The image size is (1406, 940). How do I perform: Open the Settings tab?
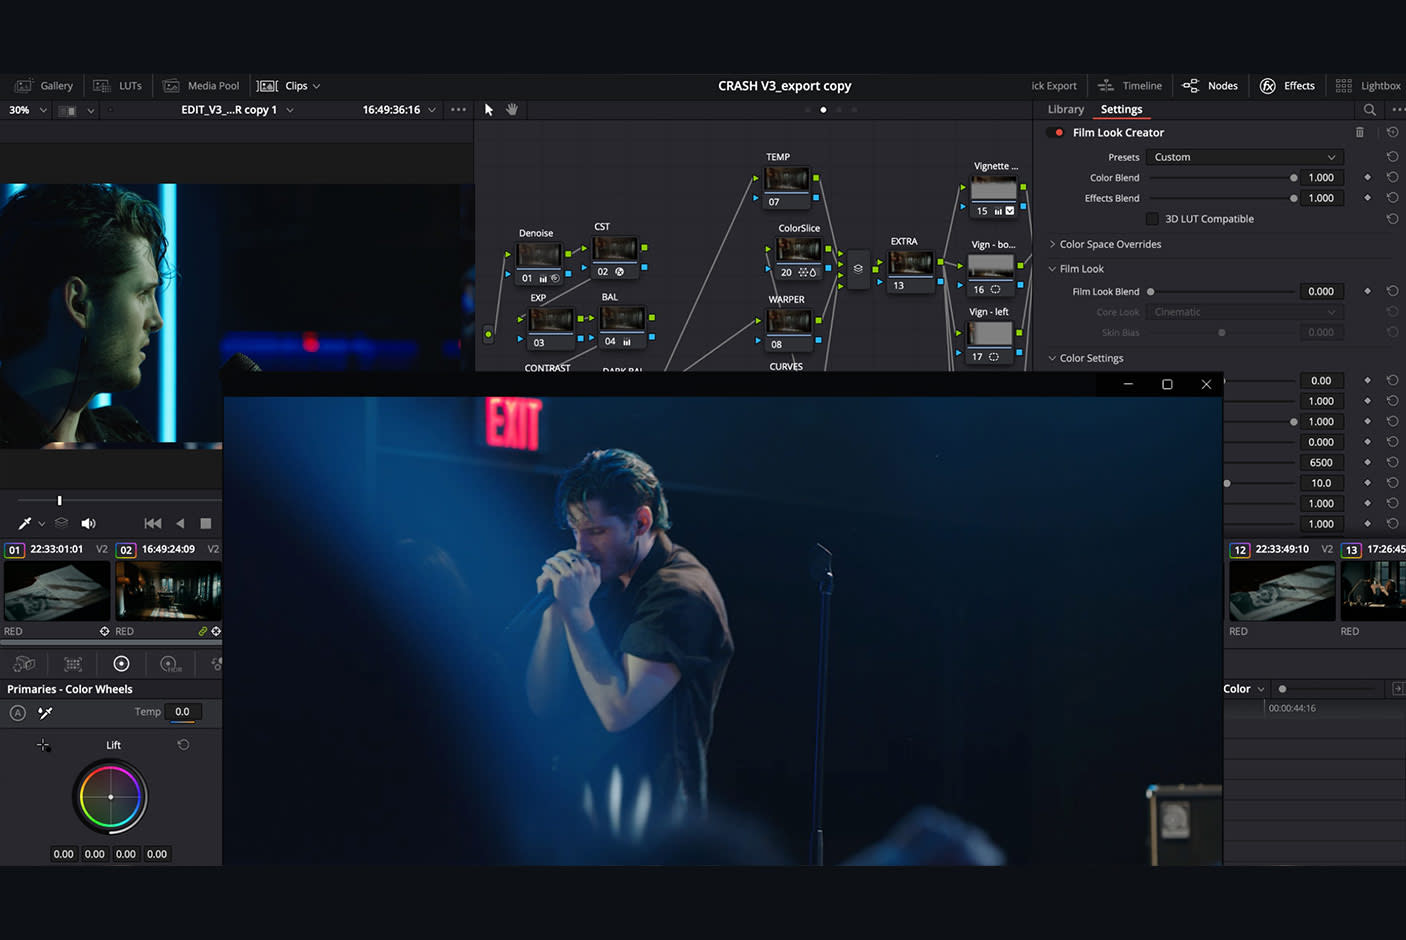tap(1121, 110)
